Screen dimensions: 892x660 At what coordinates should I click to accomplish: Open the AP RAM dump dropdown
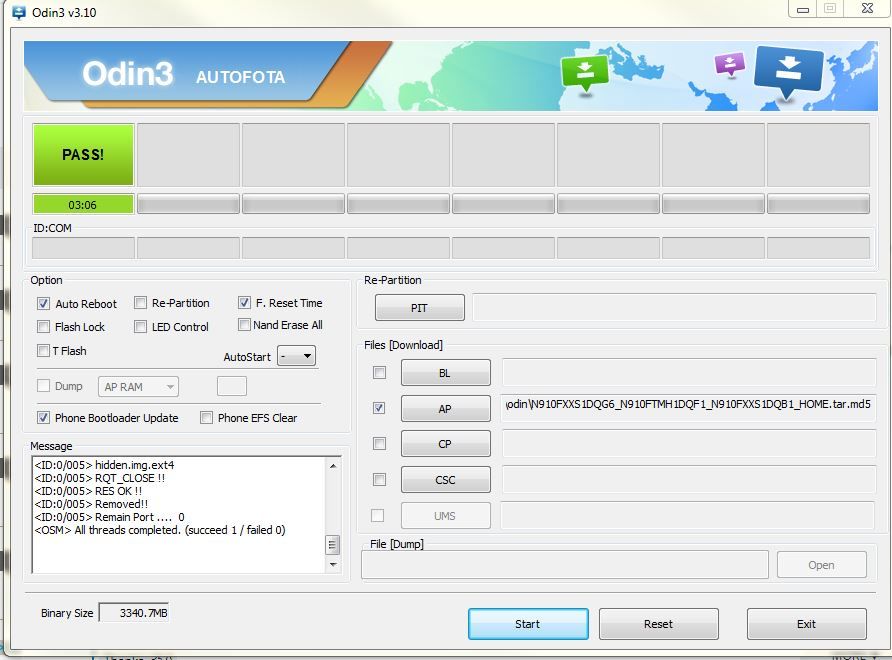138,387
